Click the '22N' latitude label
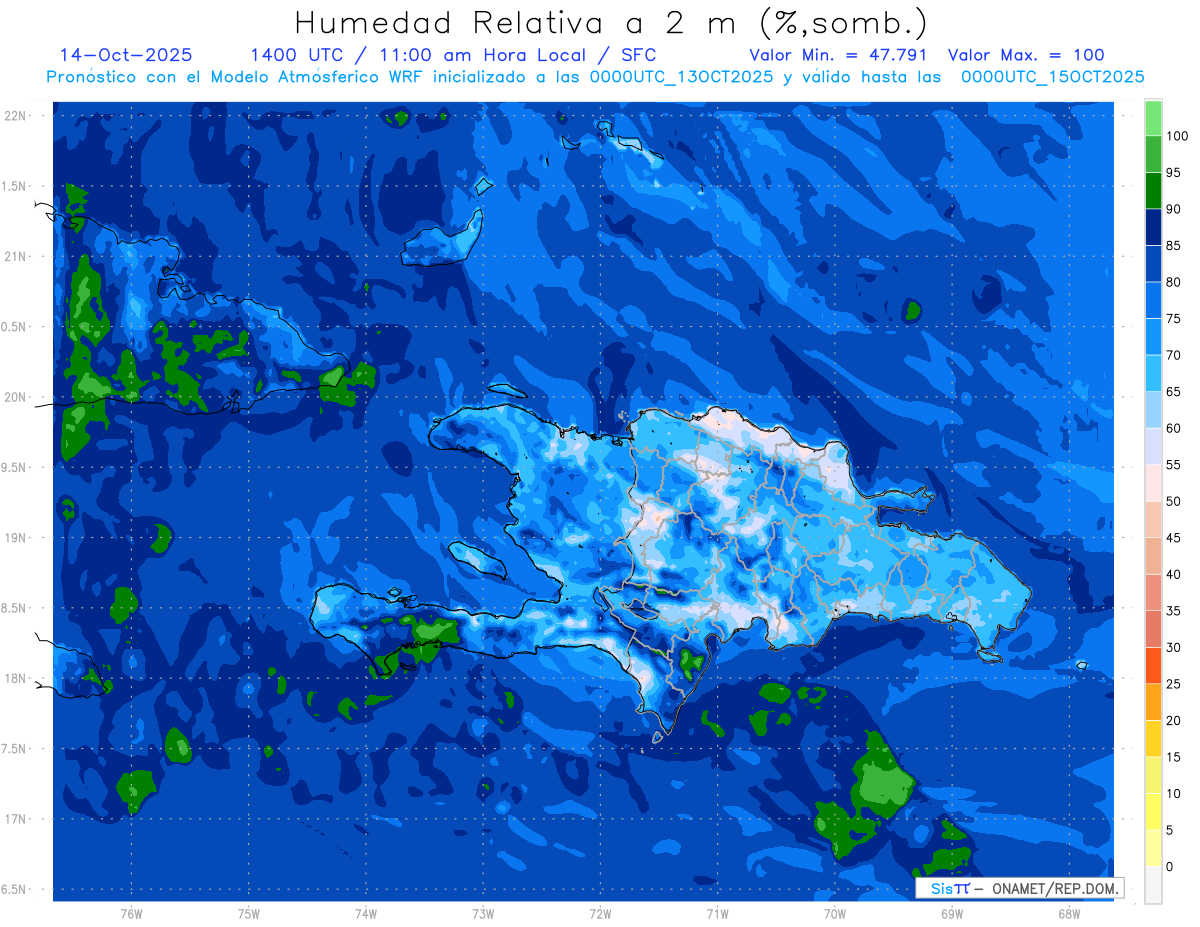This screenshot has height=927, width=1200. (x=15, y=115)
